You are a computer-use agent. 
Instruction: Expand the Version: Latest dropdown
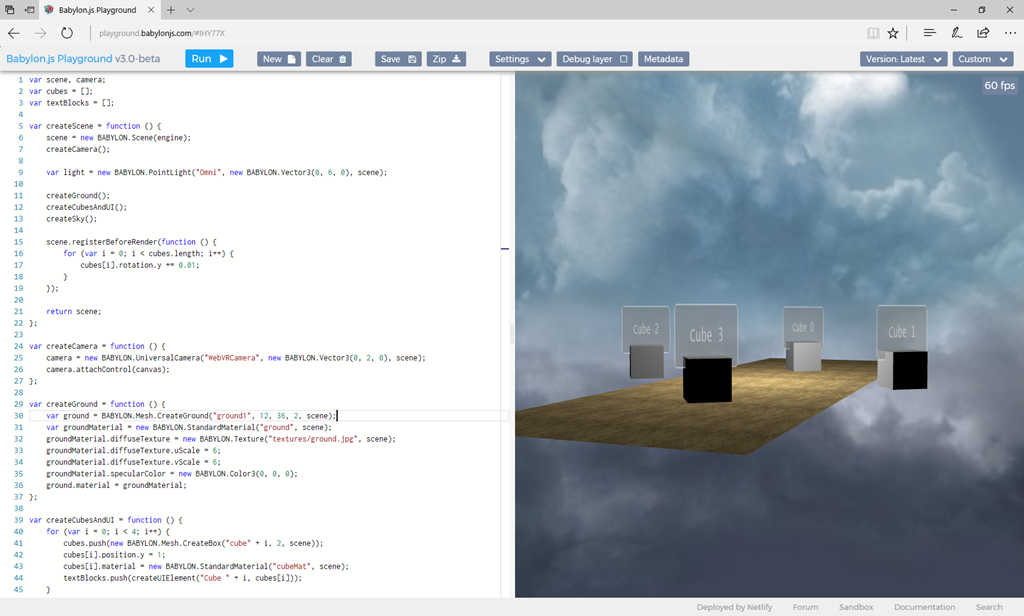tap(903, 59)
